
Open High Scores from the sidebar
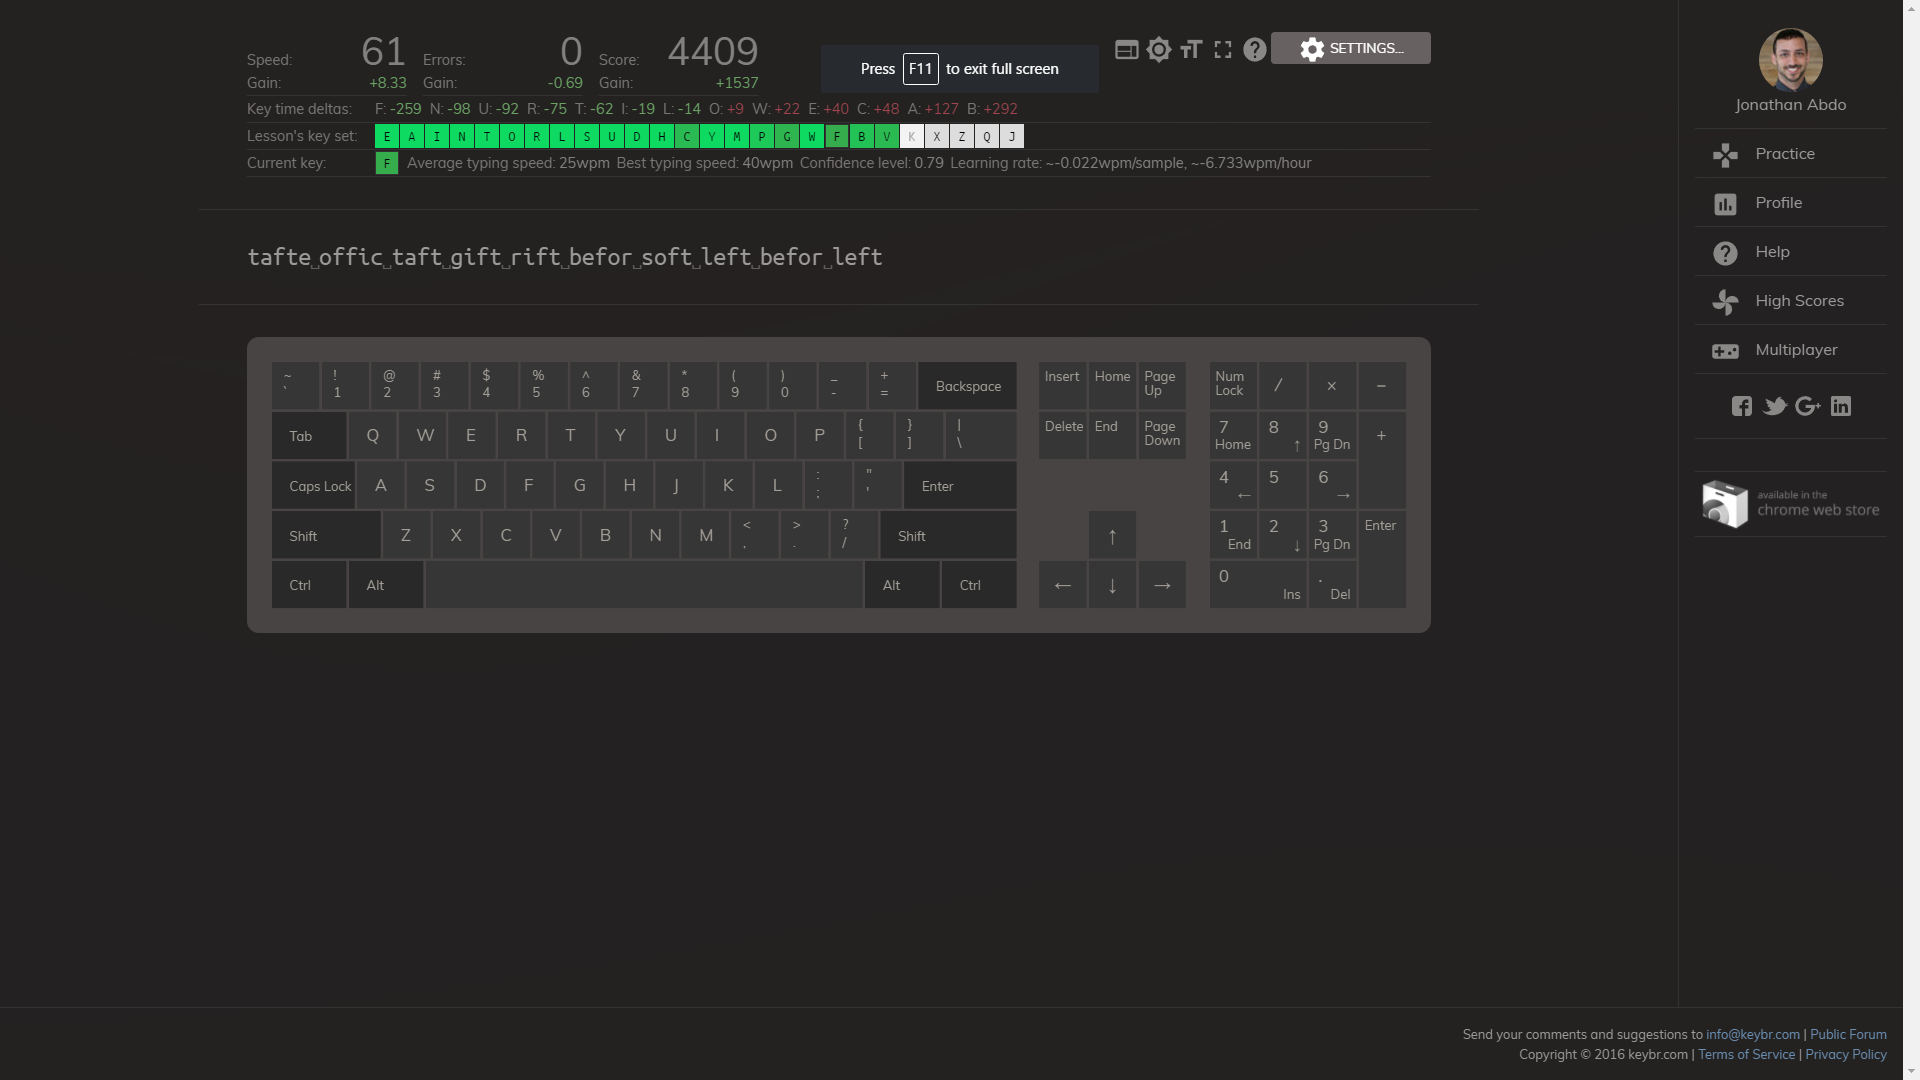pyautogui.click(x=1800, y=300)
